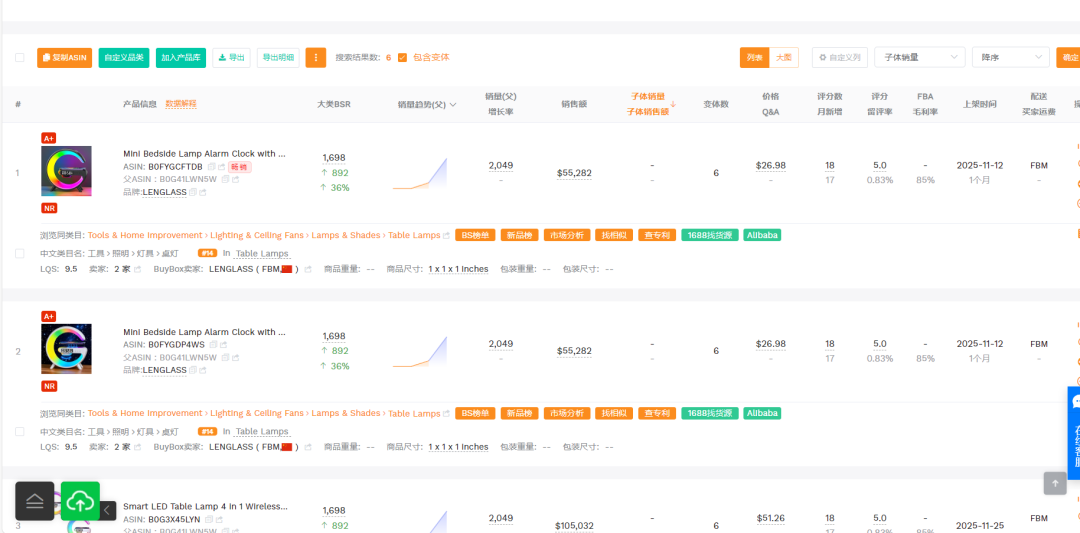The image size is (1080, 533).
Task: Switch to 列表 view tab
Action: pyautogui.click(x=755, y=58)
